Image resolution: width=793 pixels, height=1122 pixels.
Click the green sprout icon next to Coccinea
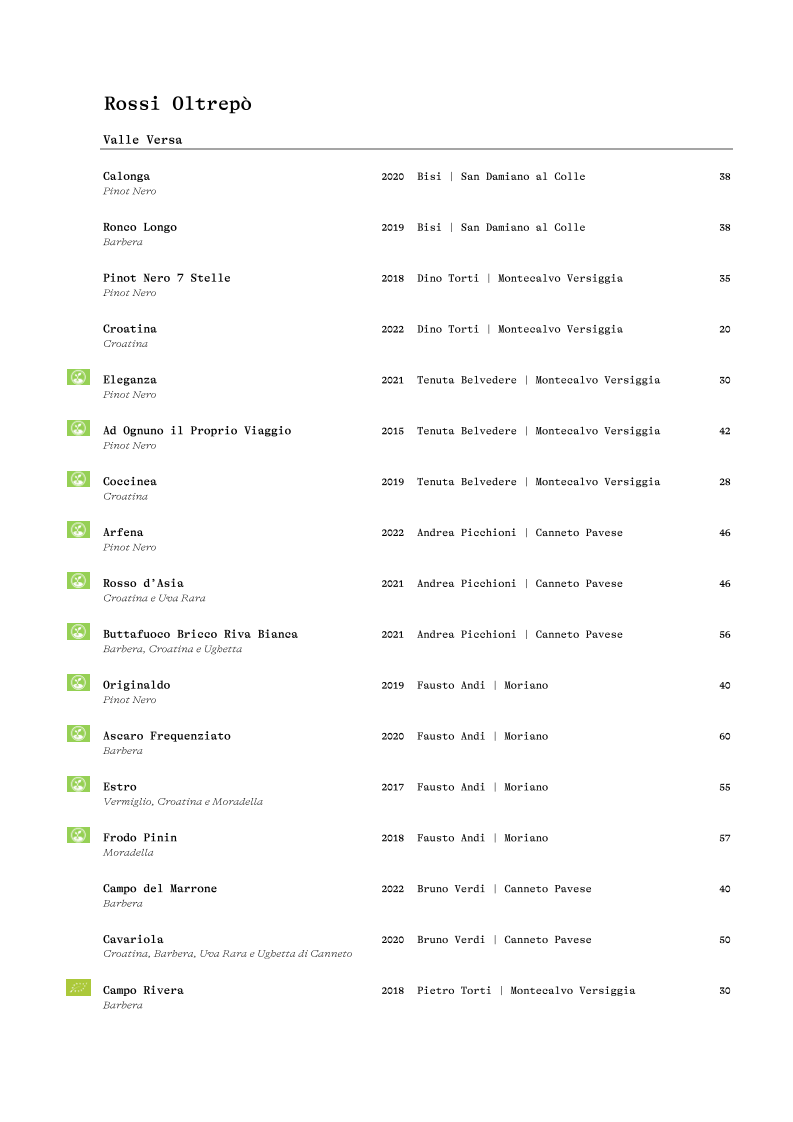click(78, 479)
